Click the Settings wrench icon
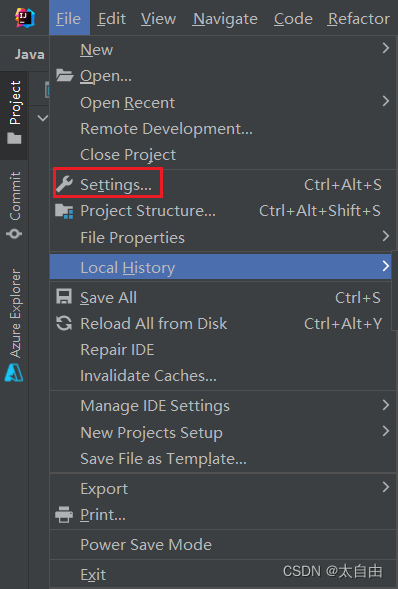 [64, 184]
